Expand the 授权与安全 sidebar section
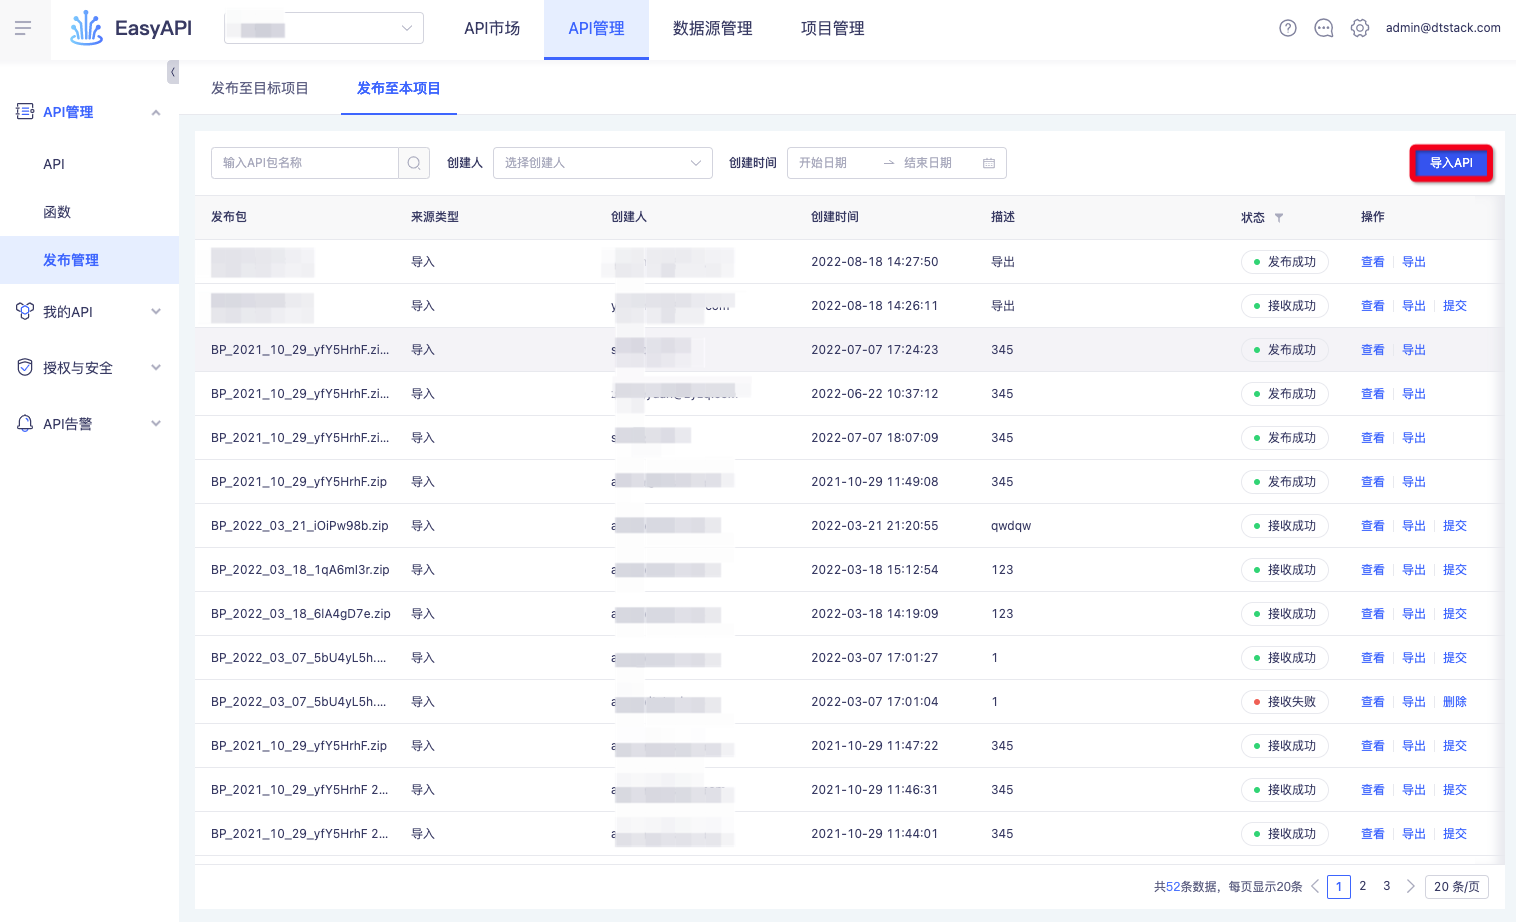The image size is (1516, 922). pos(156,367)
